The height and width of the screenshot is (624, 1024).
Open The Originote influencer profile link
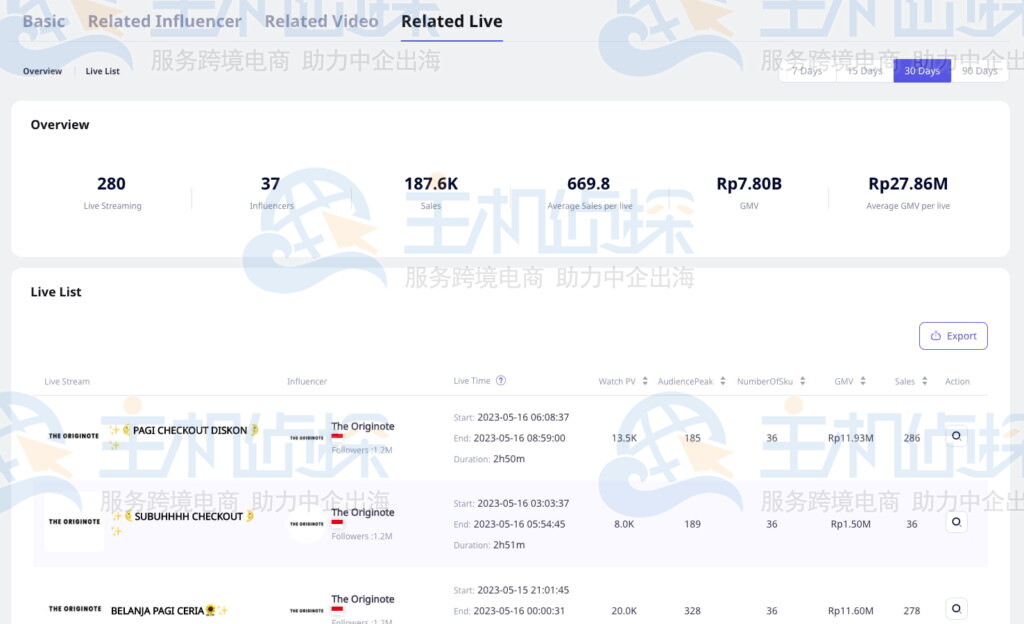pos(362,426)
